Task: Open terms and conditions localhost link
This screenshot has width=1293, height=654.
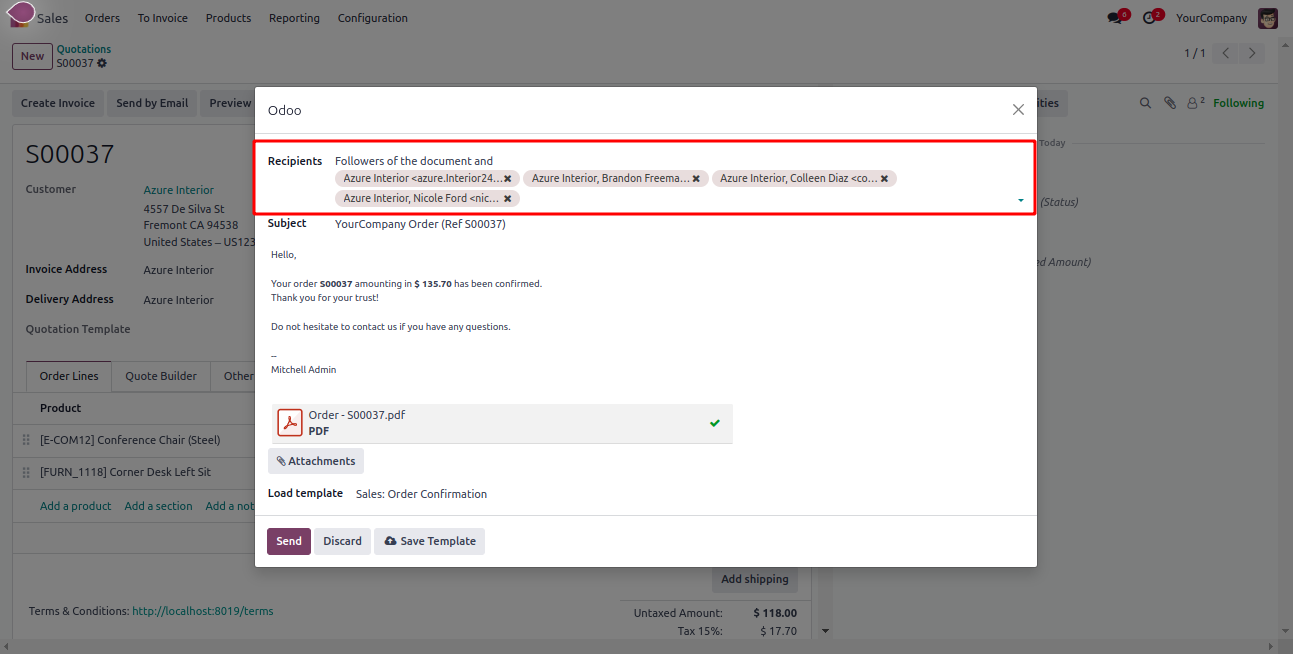Action: click(203, 611)
